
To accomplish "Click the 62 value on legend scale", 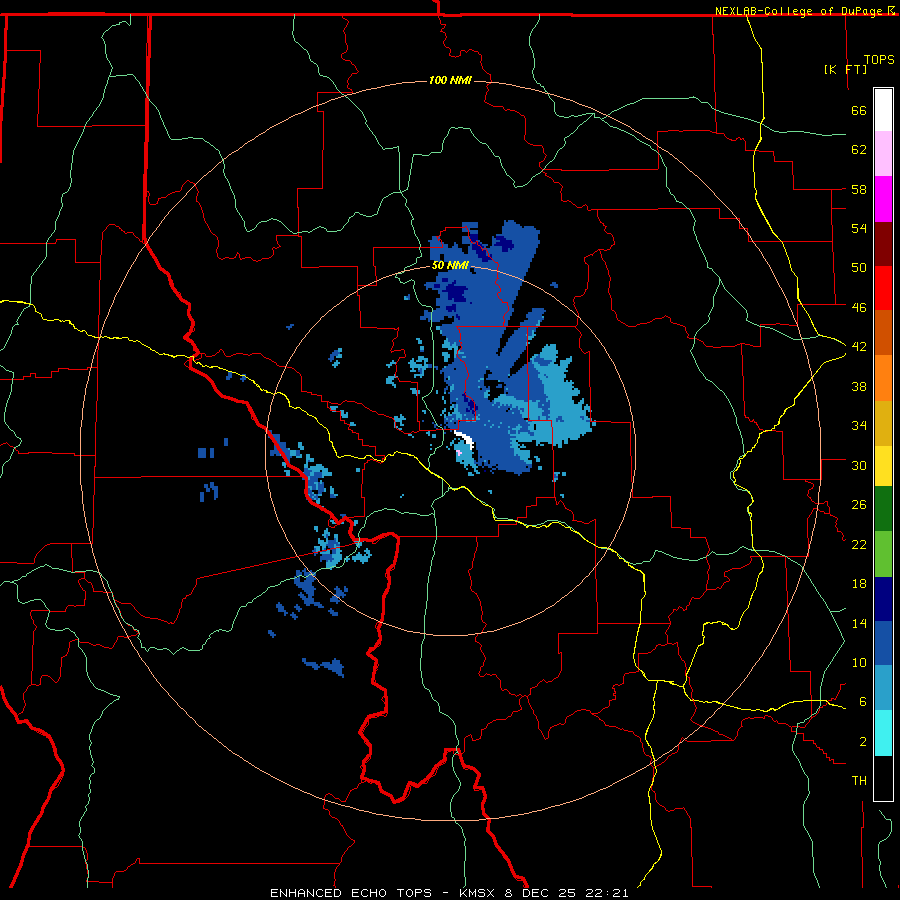I will click(859, 150).
